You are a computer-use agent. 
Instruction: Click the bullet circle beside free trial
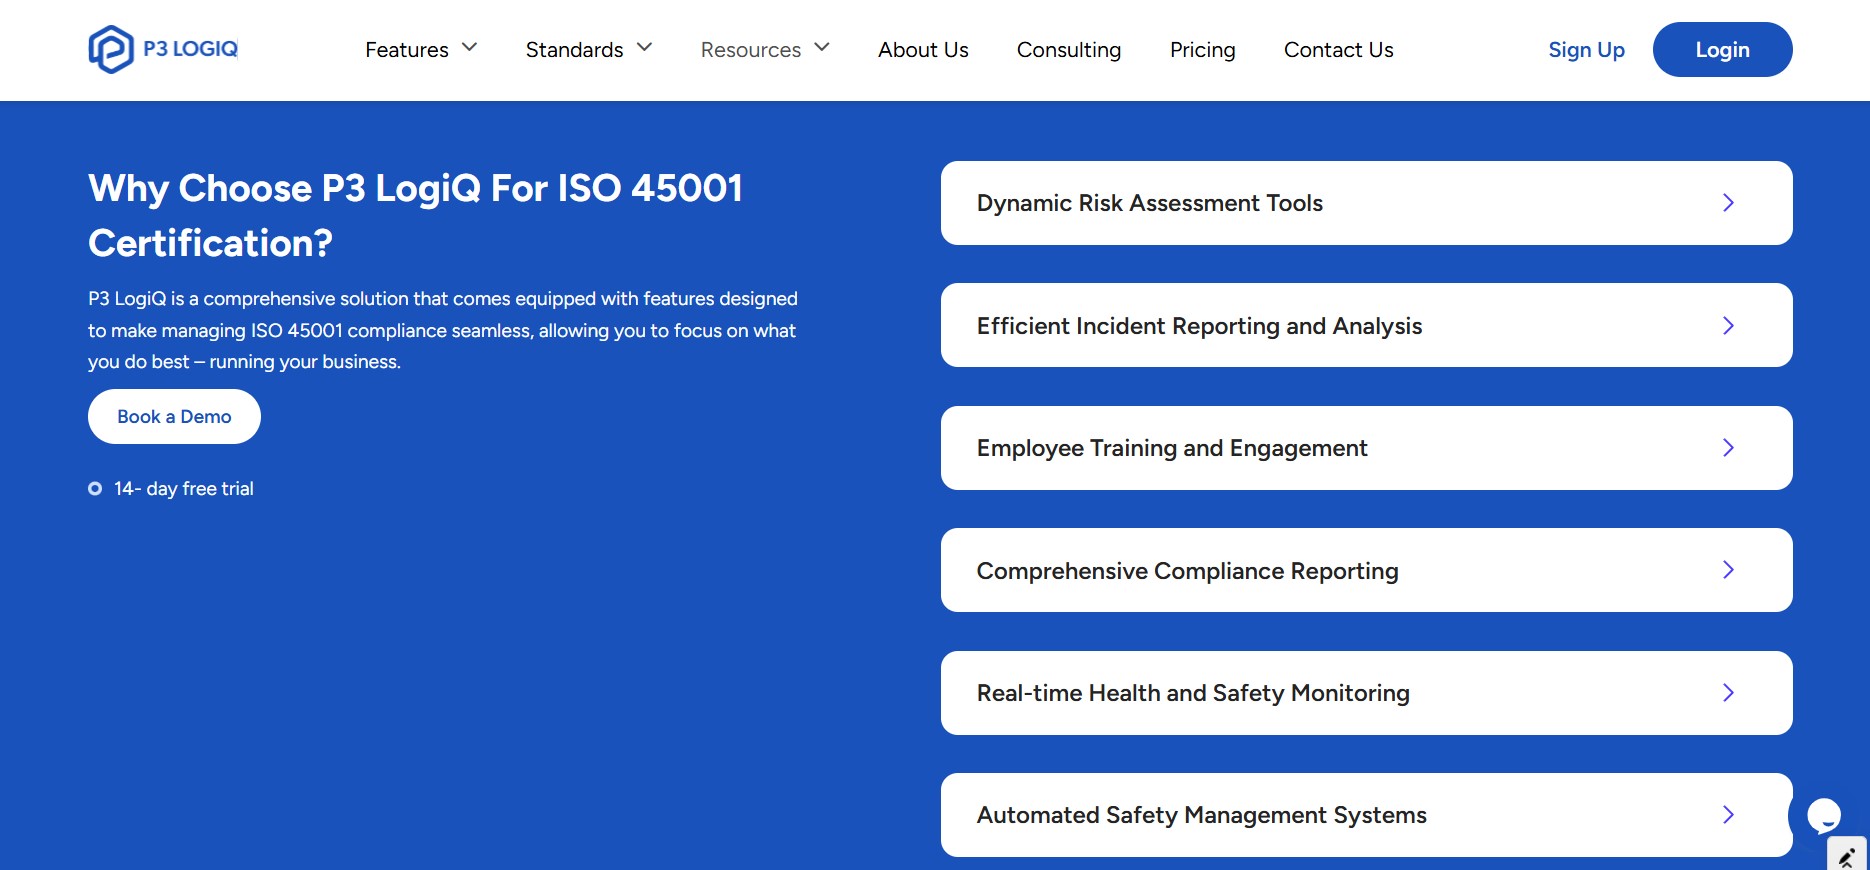pyautogui.click(x=95, y=488)
